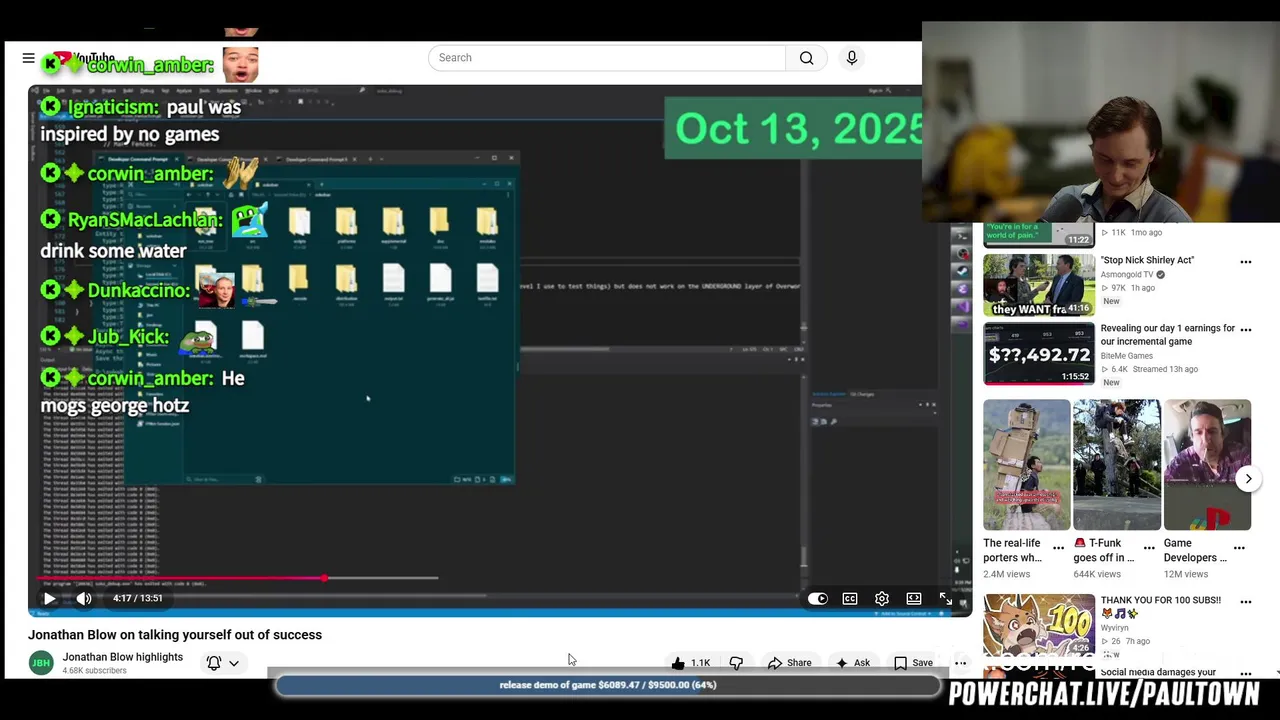
Task: Open the YouTube hamburger guide menu
Action: click(x=29, y=58)
